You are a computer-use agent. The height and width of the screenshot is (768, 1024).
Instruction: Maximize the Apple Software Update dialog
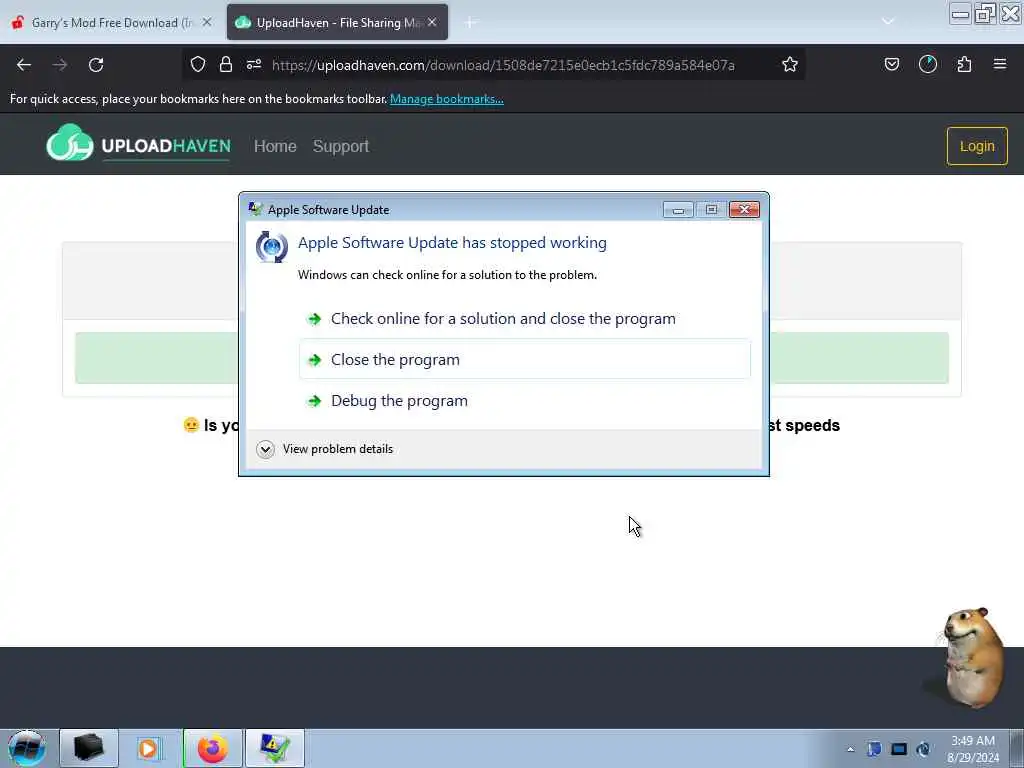click(711, 210)
